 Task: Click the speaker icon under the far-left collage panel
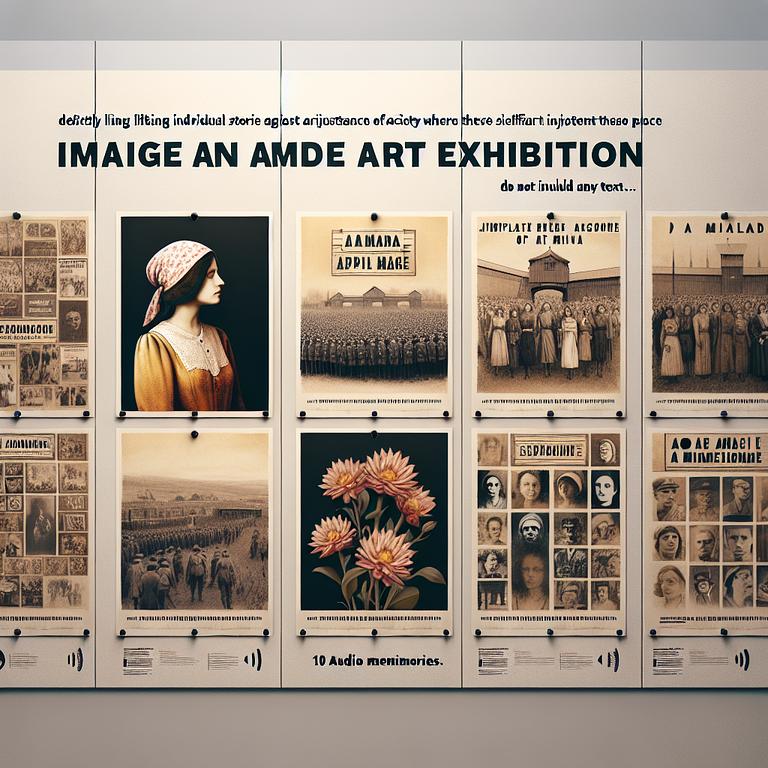[74, 659]
